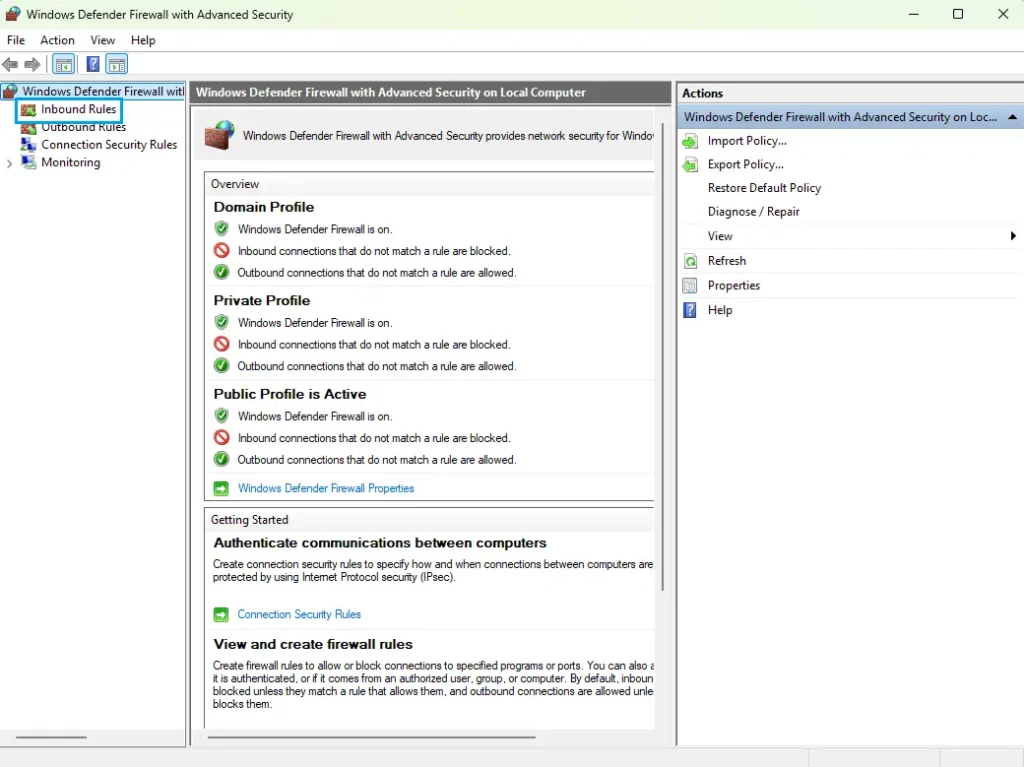Open the Connection Security Rules link
Image resolution: width=1024 pixels, height=767 pixels.
299,614
